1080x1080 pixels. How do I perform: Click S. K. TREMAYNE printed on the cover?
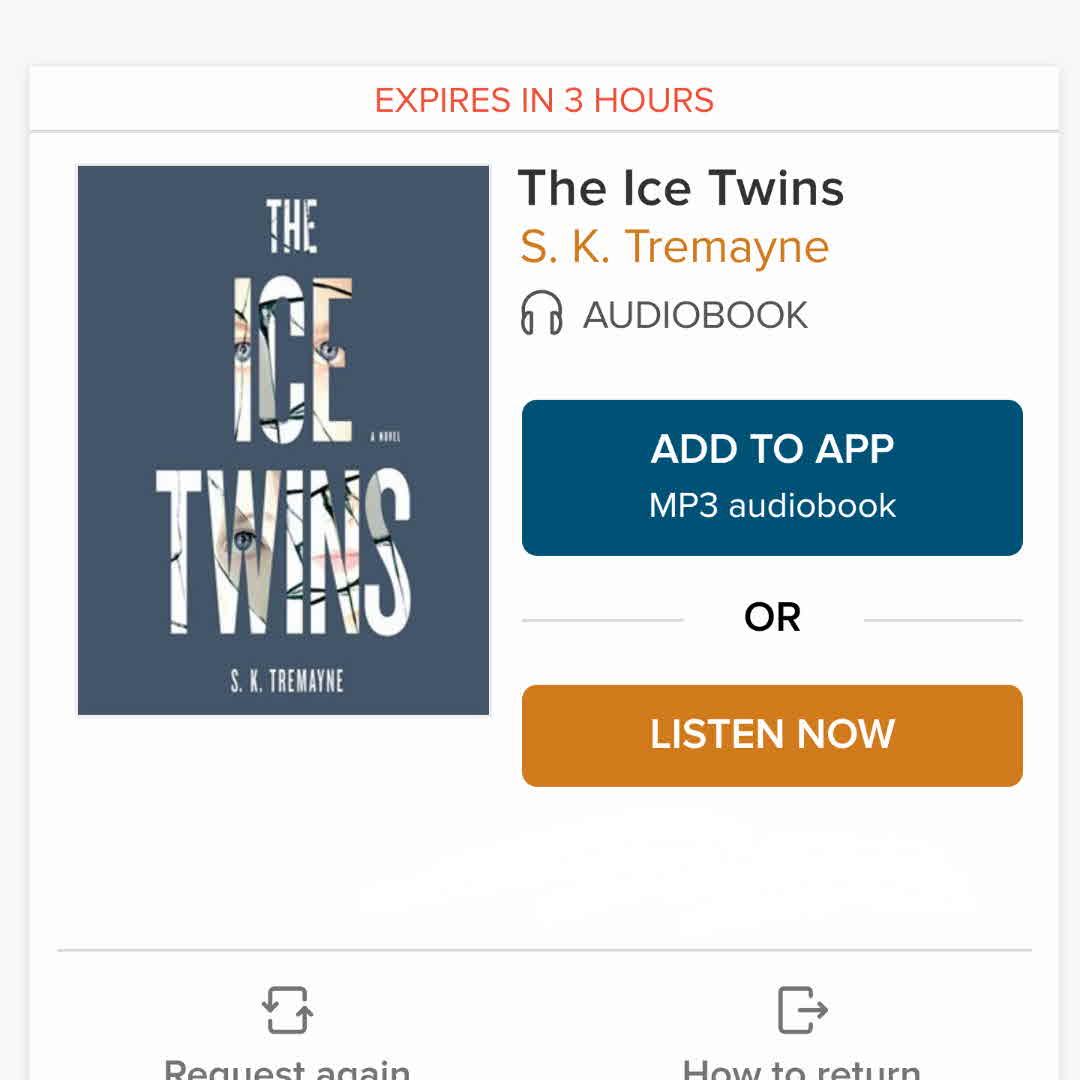(287, 681)
